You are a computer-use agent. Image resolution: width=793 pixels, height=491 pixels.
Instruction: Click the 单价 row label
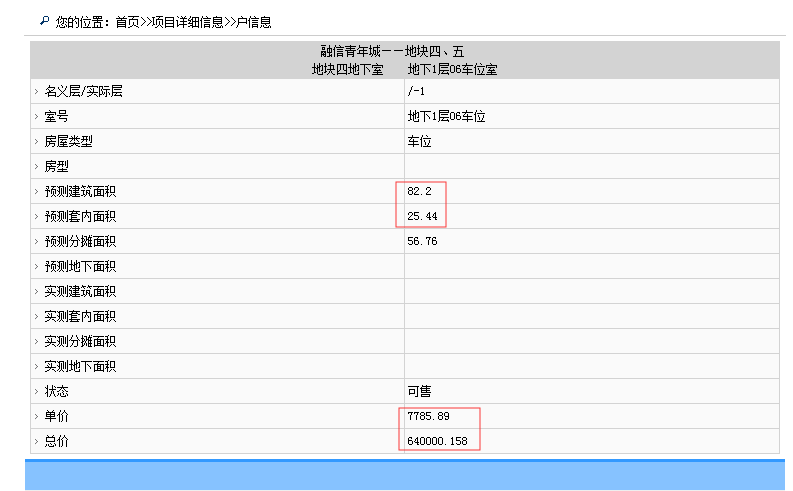click(x=56, y=416)
